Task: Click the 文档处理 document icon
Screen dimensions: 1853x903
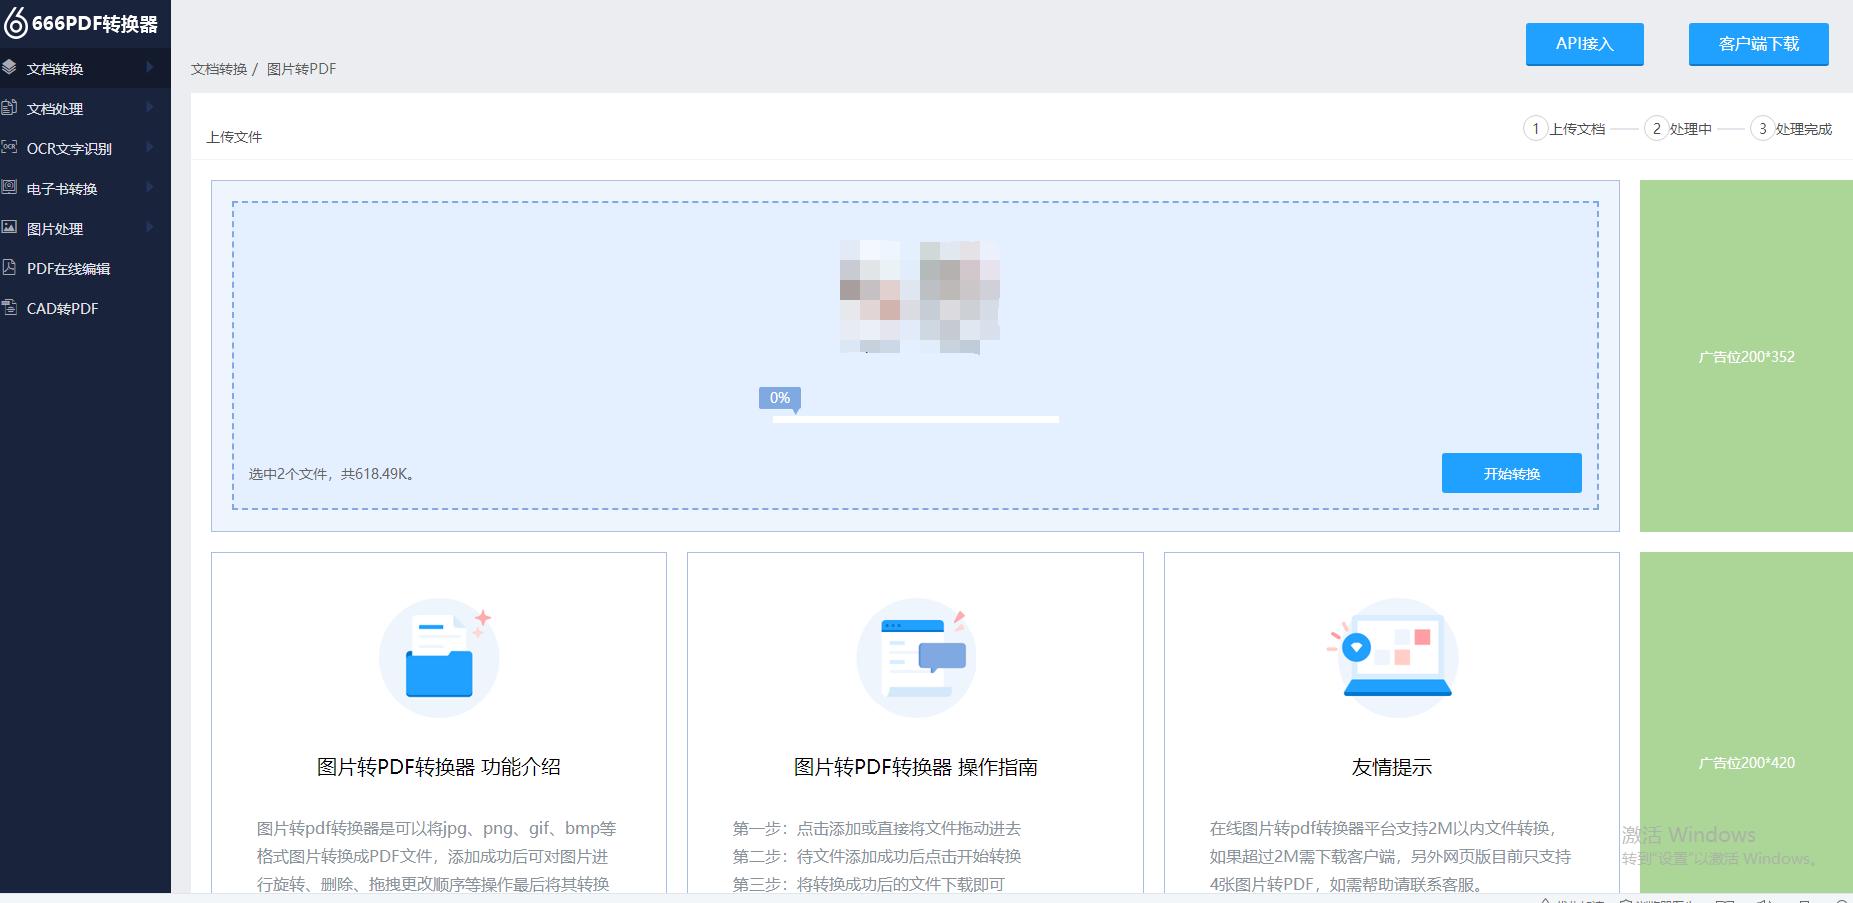Action: point(10,108)
